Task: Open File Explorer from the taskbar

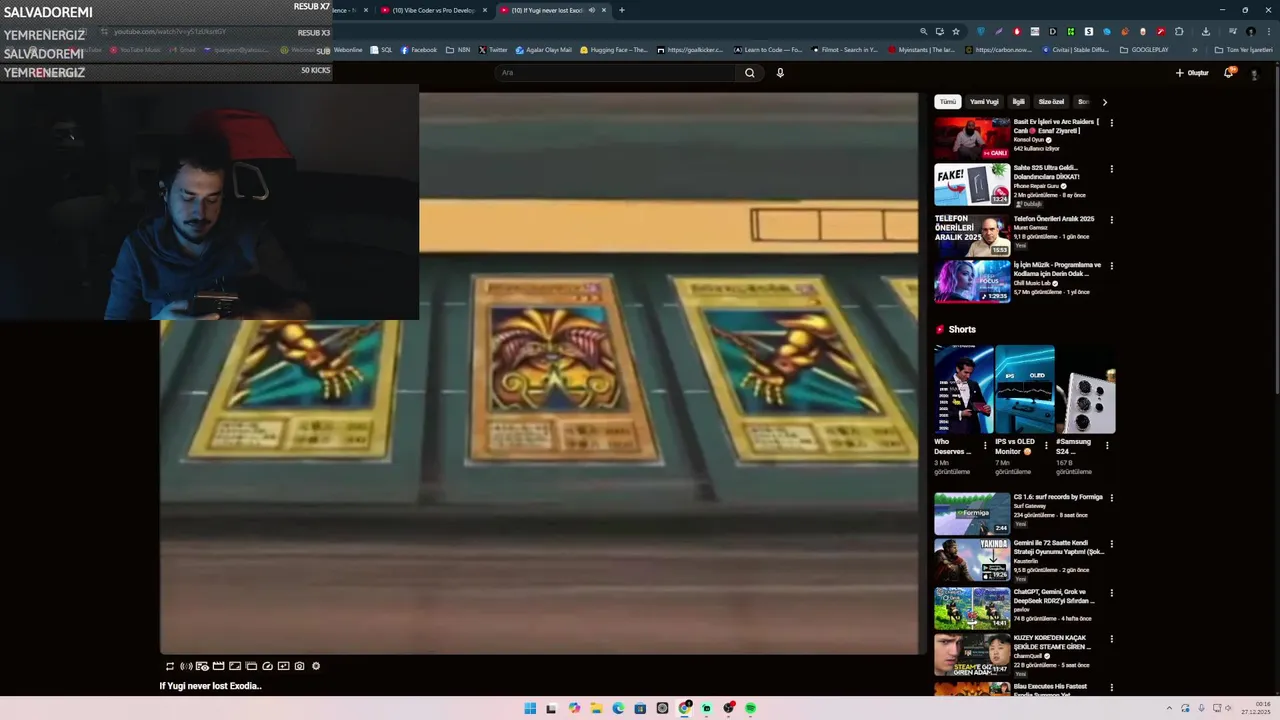Action: coord(596,708)
